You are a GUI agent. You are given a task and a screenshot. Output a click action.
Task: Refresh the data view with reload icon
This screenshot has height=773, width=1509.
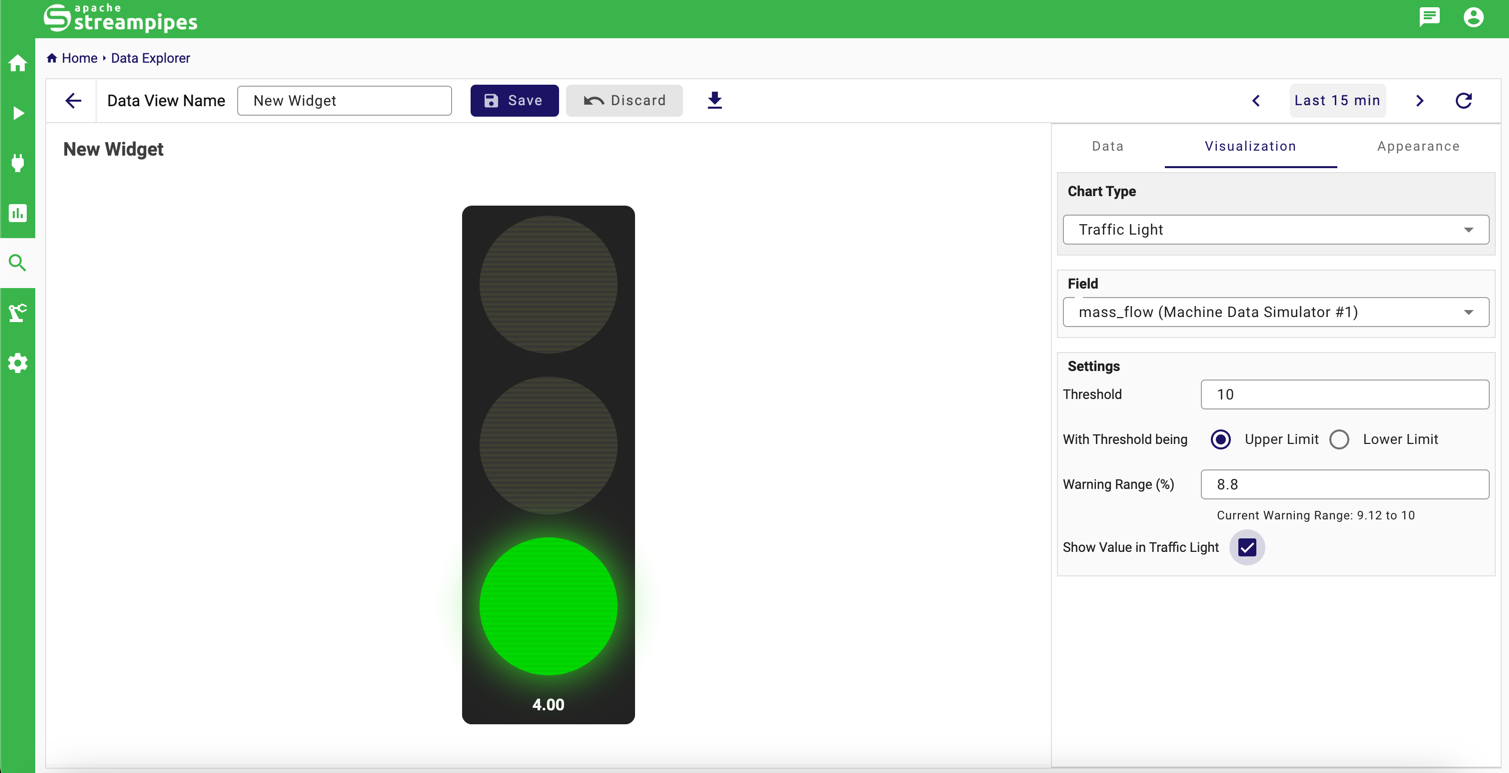click(1464, 101)
